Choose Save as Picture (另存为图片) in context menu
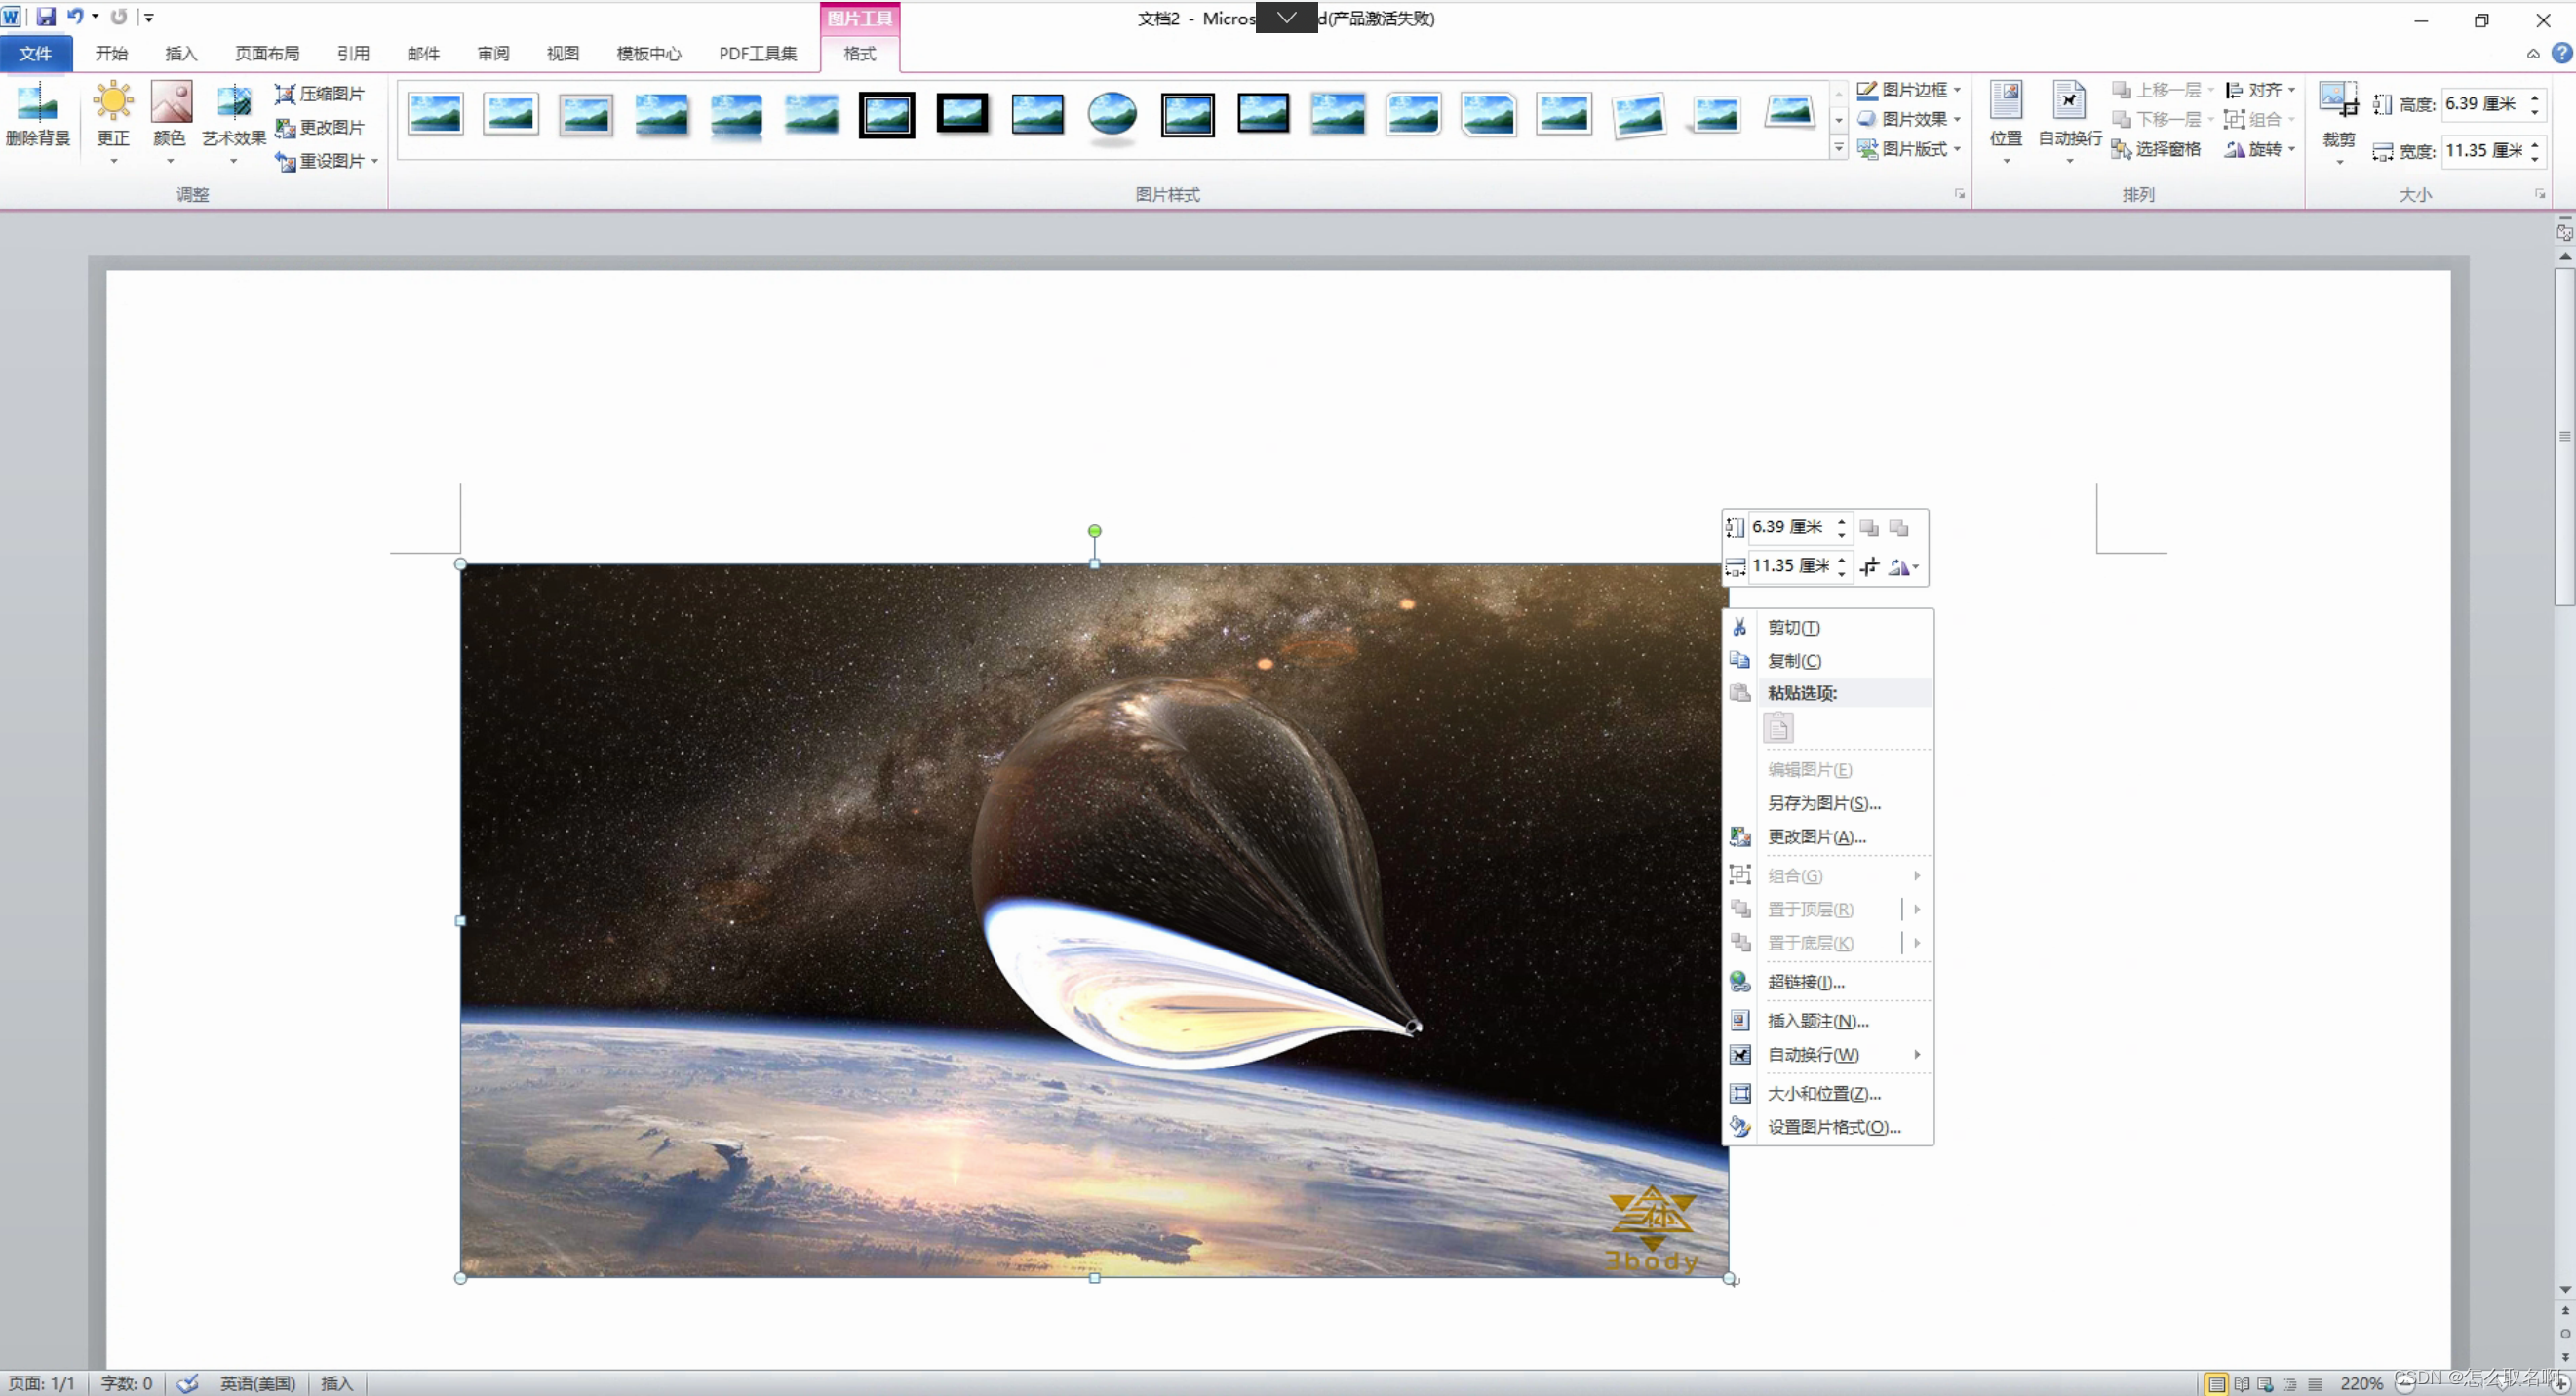 pos(1823,803)
